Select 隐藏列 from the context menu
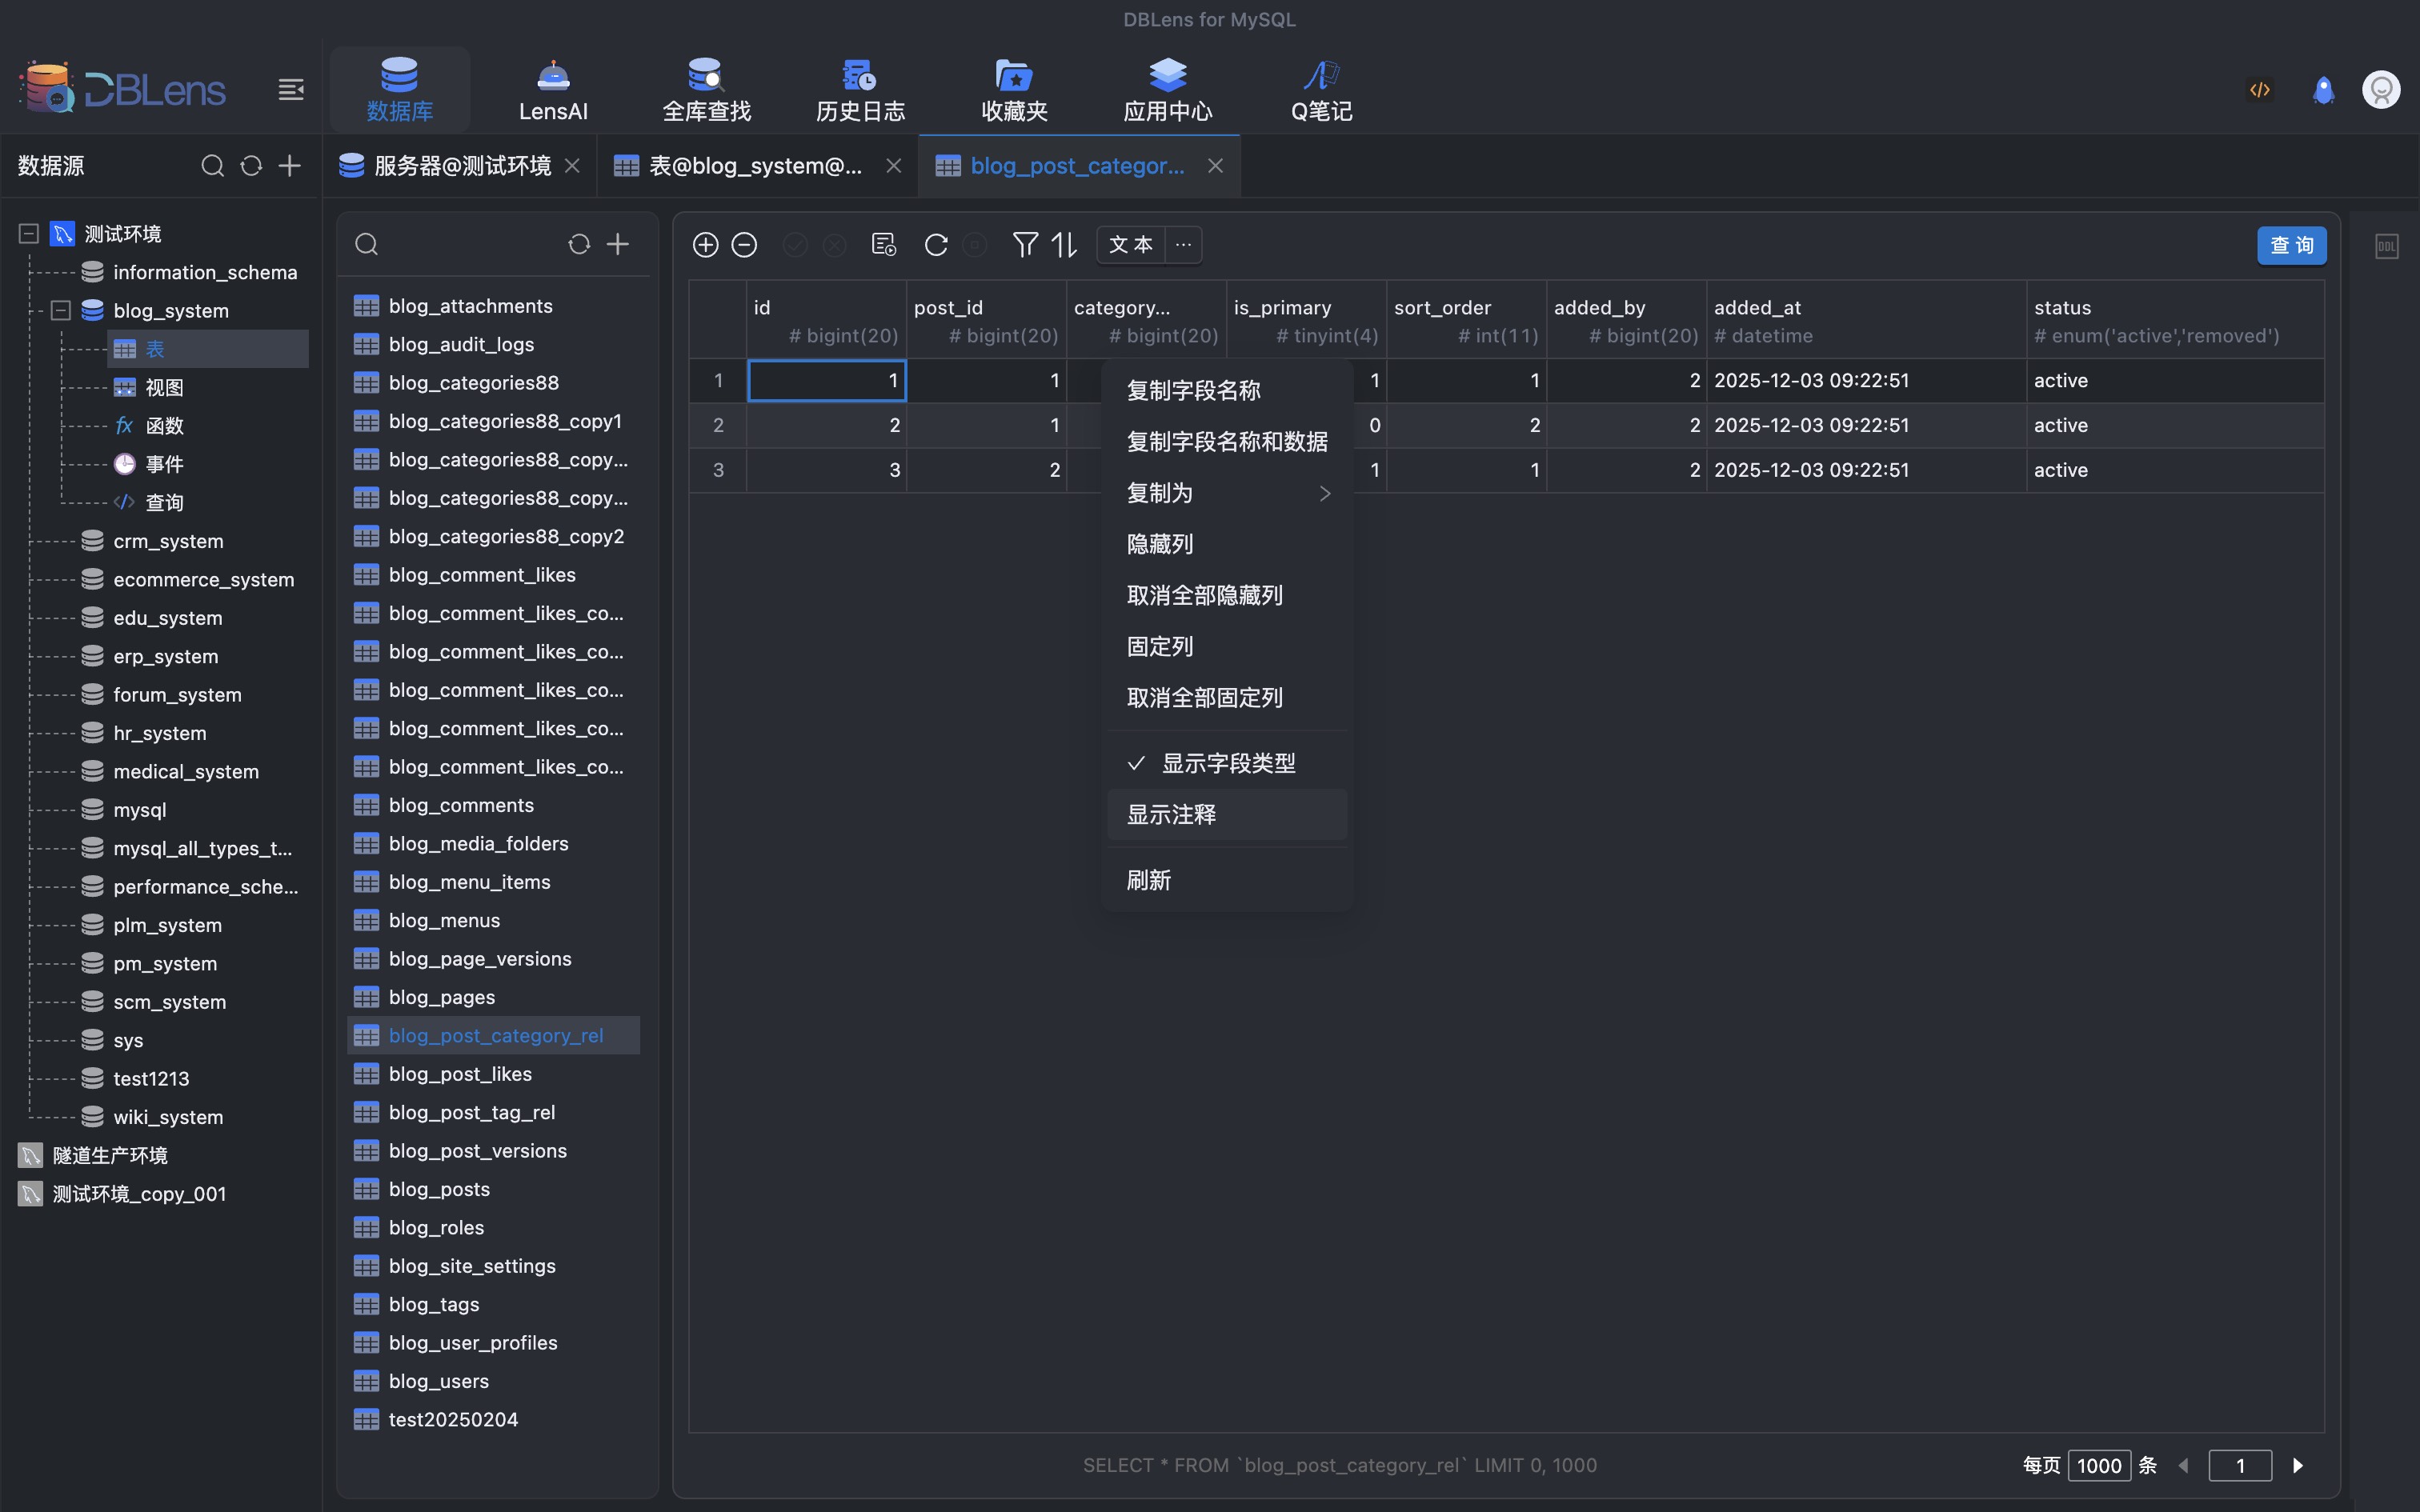Image resolution: width=2420 pixels, height=1512 pixels. coord(1160,543)
